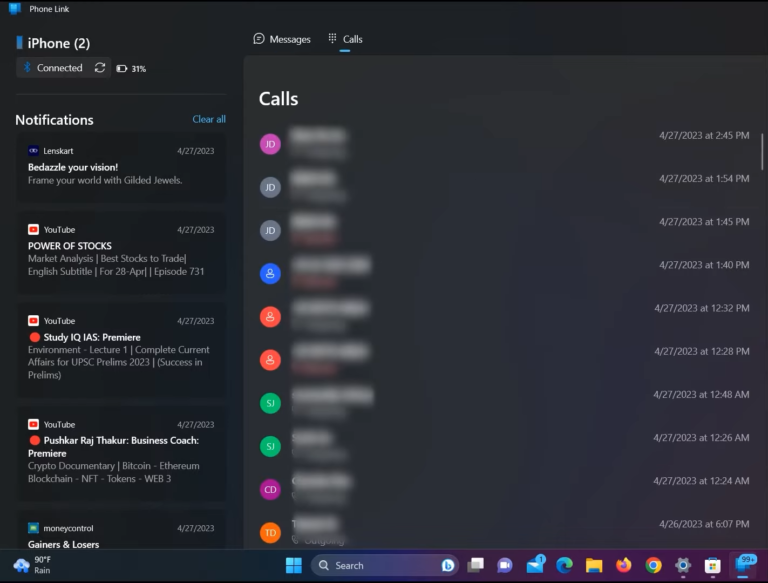Click the Bluetooth Connected status button
This screenshot has width=768, height=583.
point(54,68)
